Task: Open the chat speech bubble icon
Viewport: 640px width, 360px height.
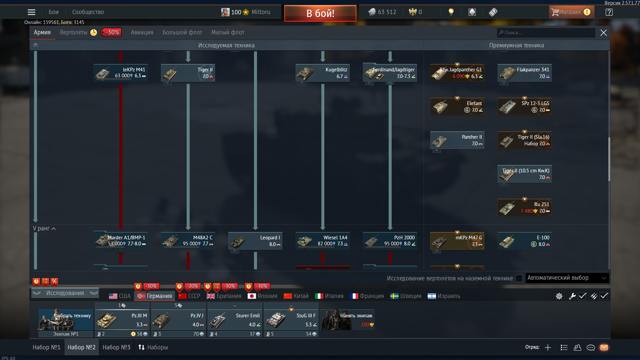Action: (591, 347)
